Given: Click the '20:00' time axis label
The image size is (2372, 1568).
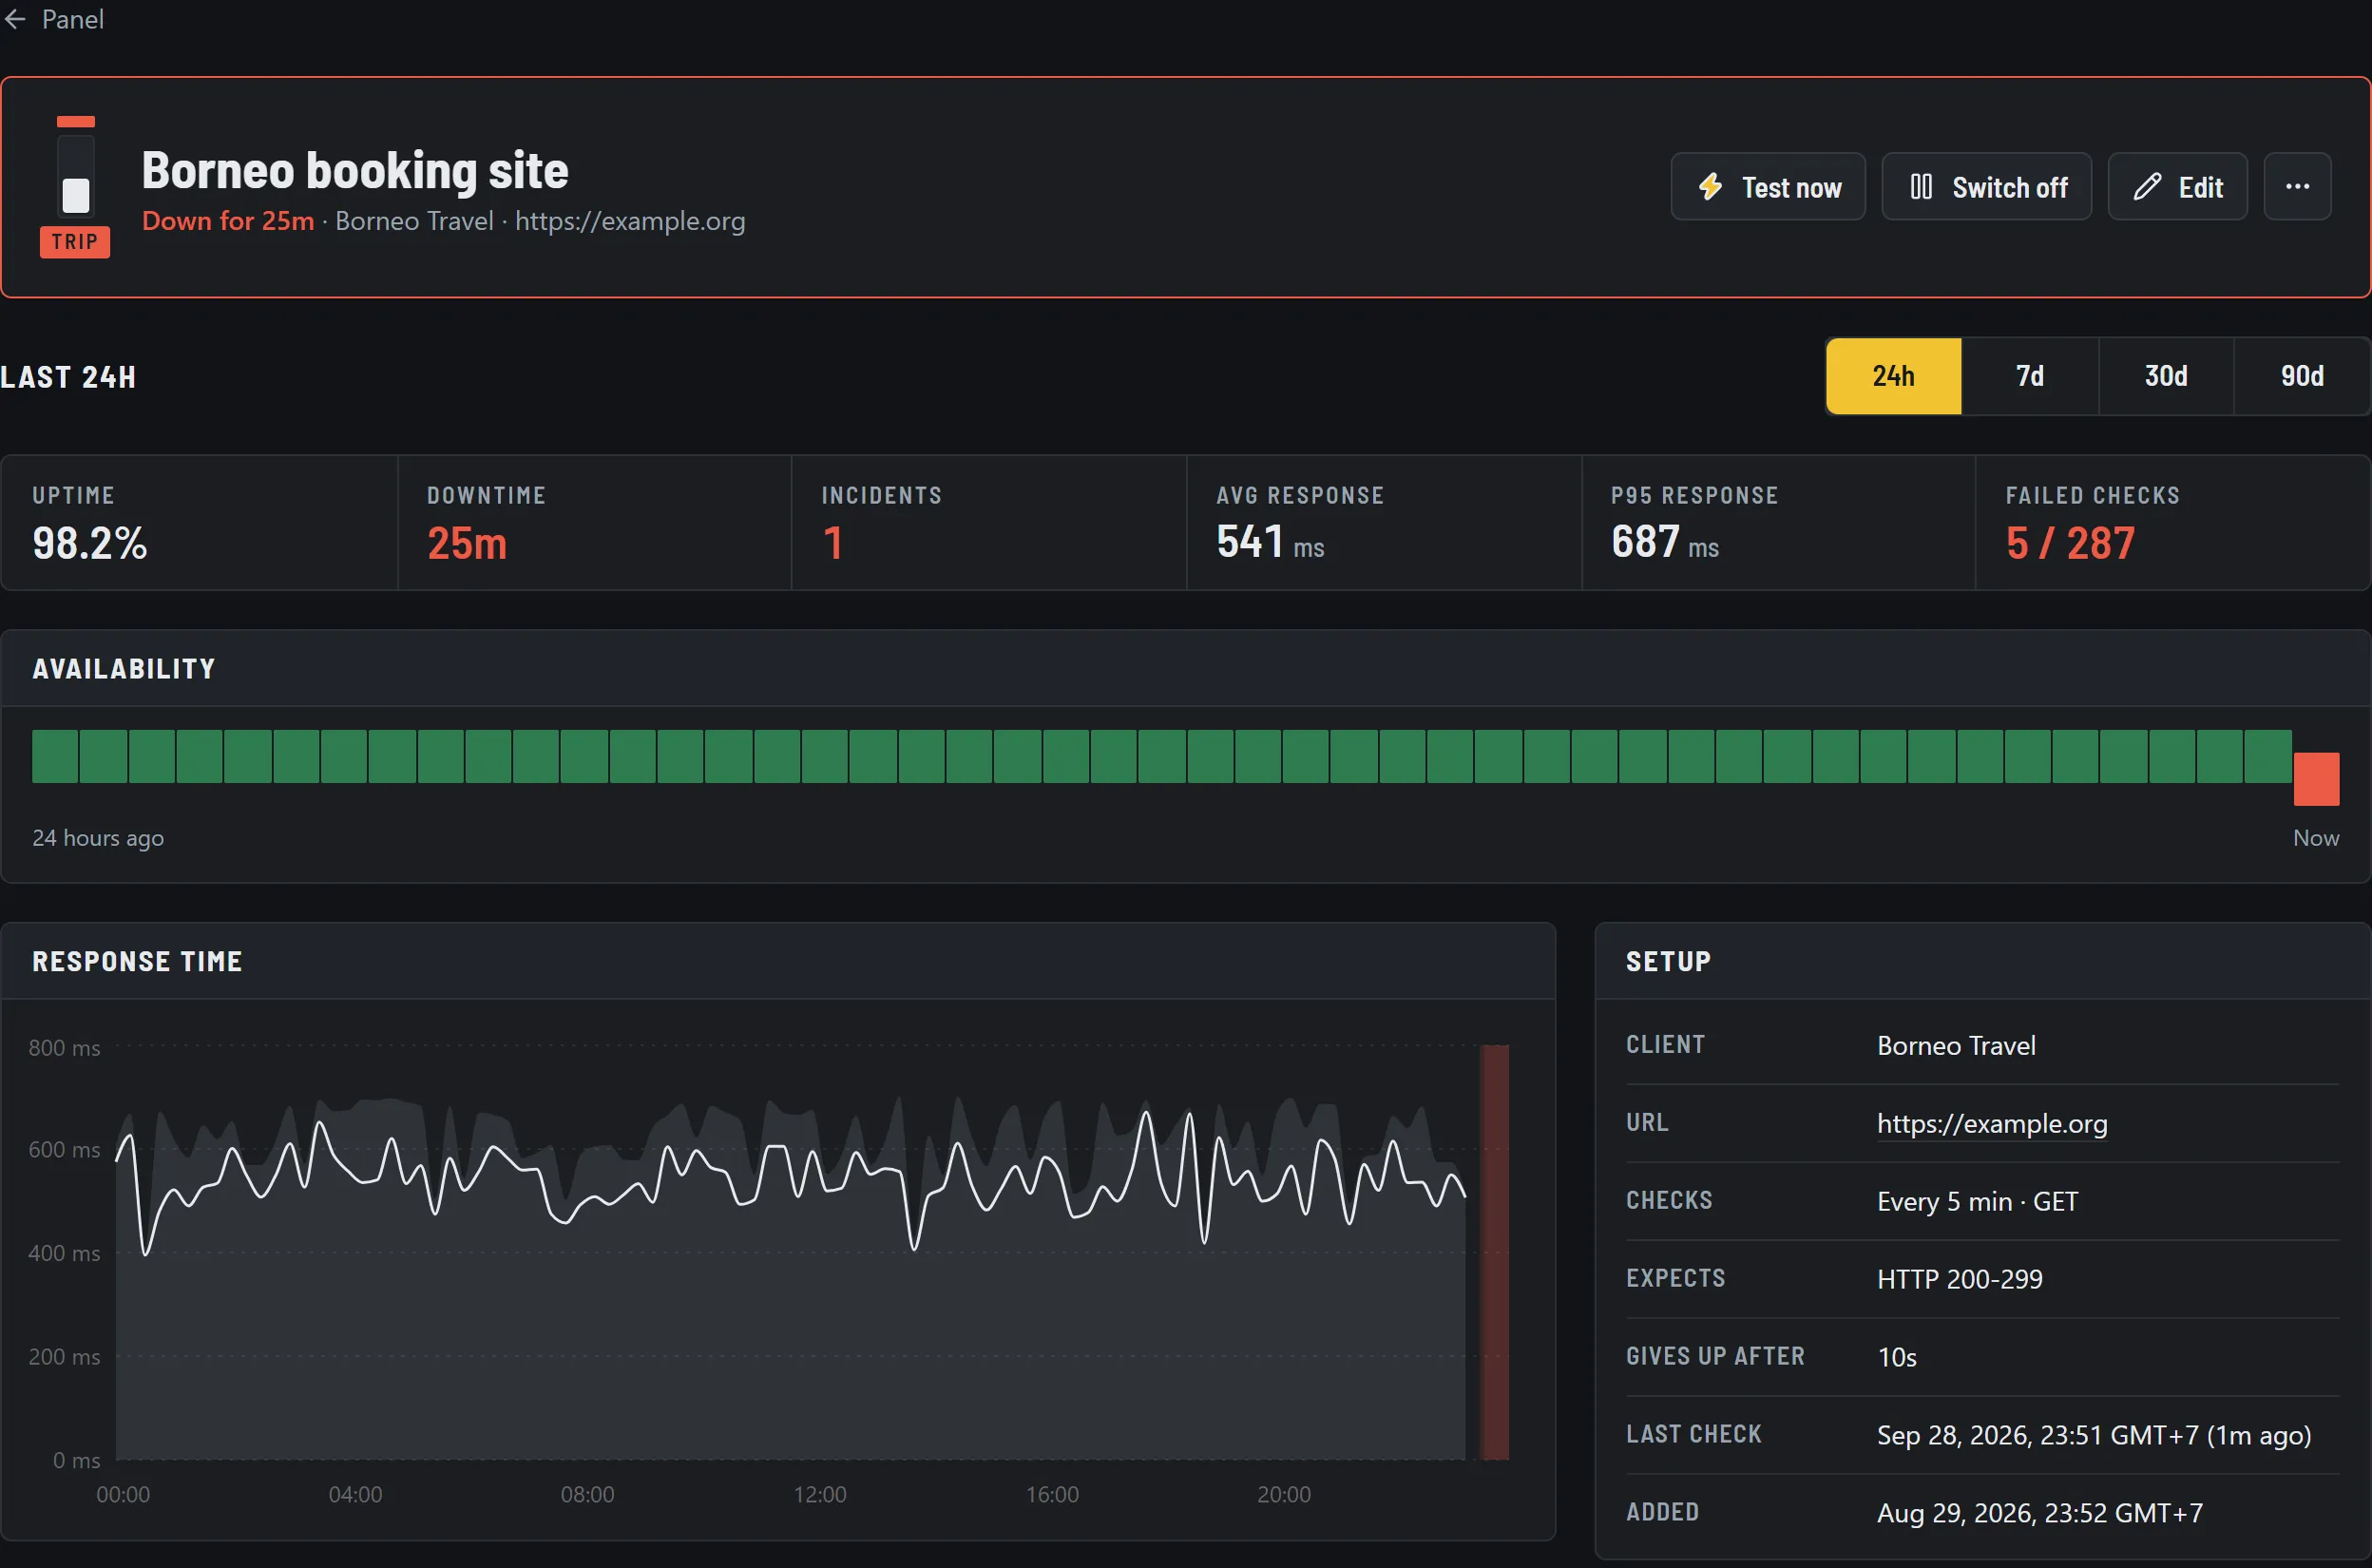Looking at the screenshot, I should coord(1284,1494).
